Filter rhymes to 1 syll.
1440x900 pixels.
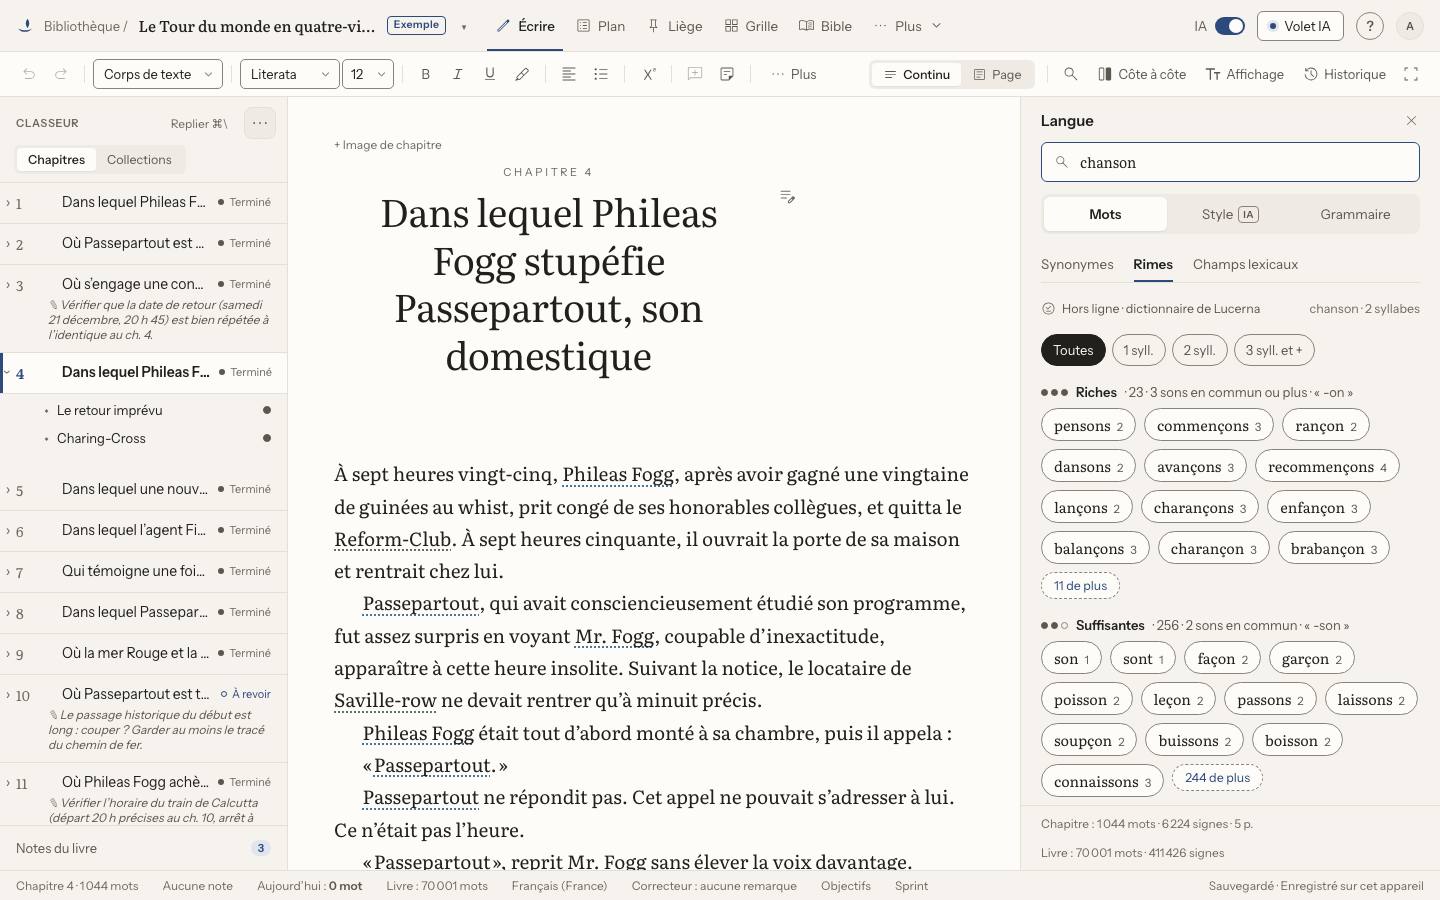[1138, 350]
